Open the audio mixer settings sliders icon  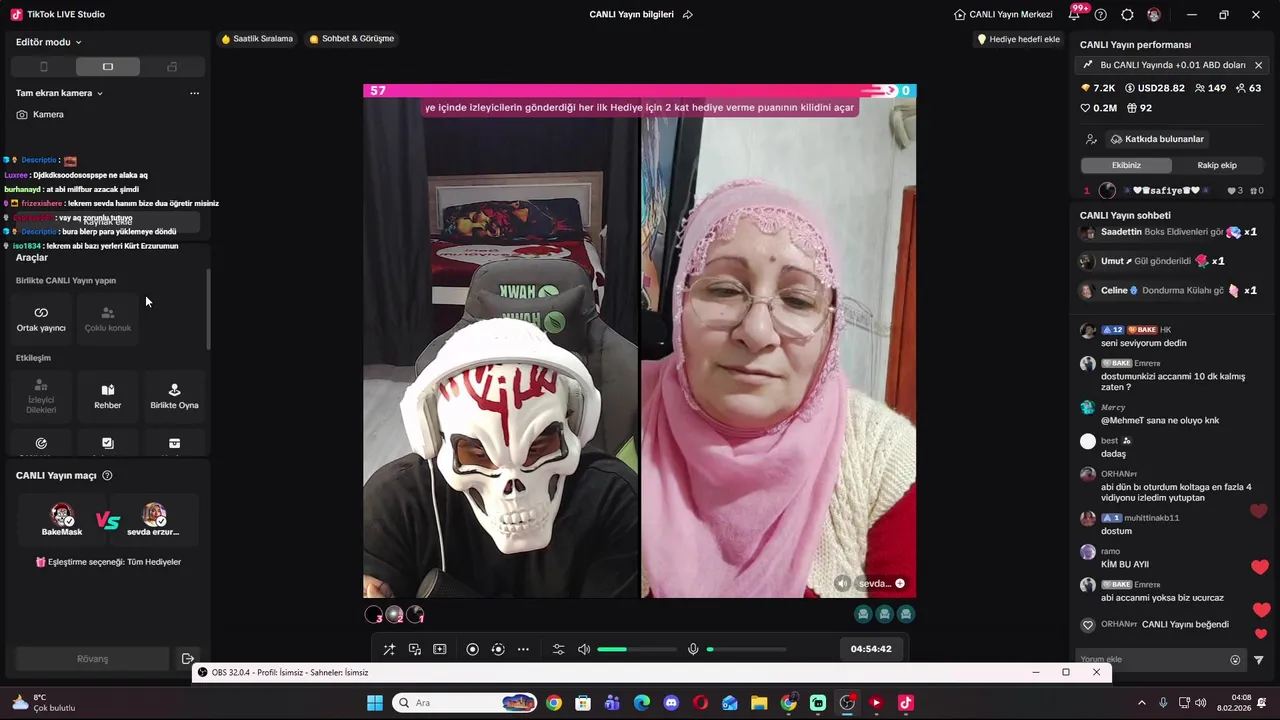pos(559,649)
